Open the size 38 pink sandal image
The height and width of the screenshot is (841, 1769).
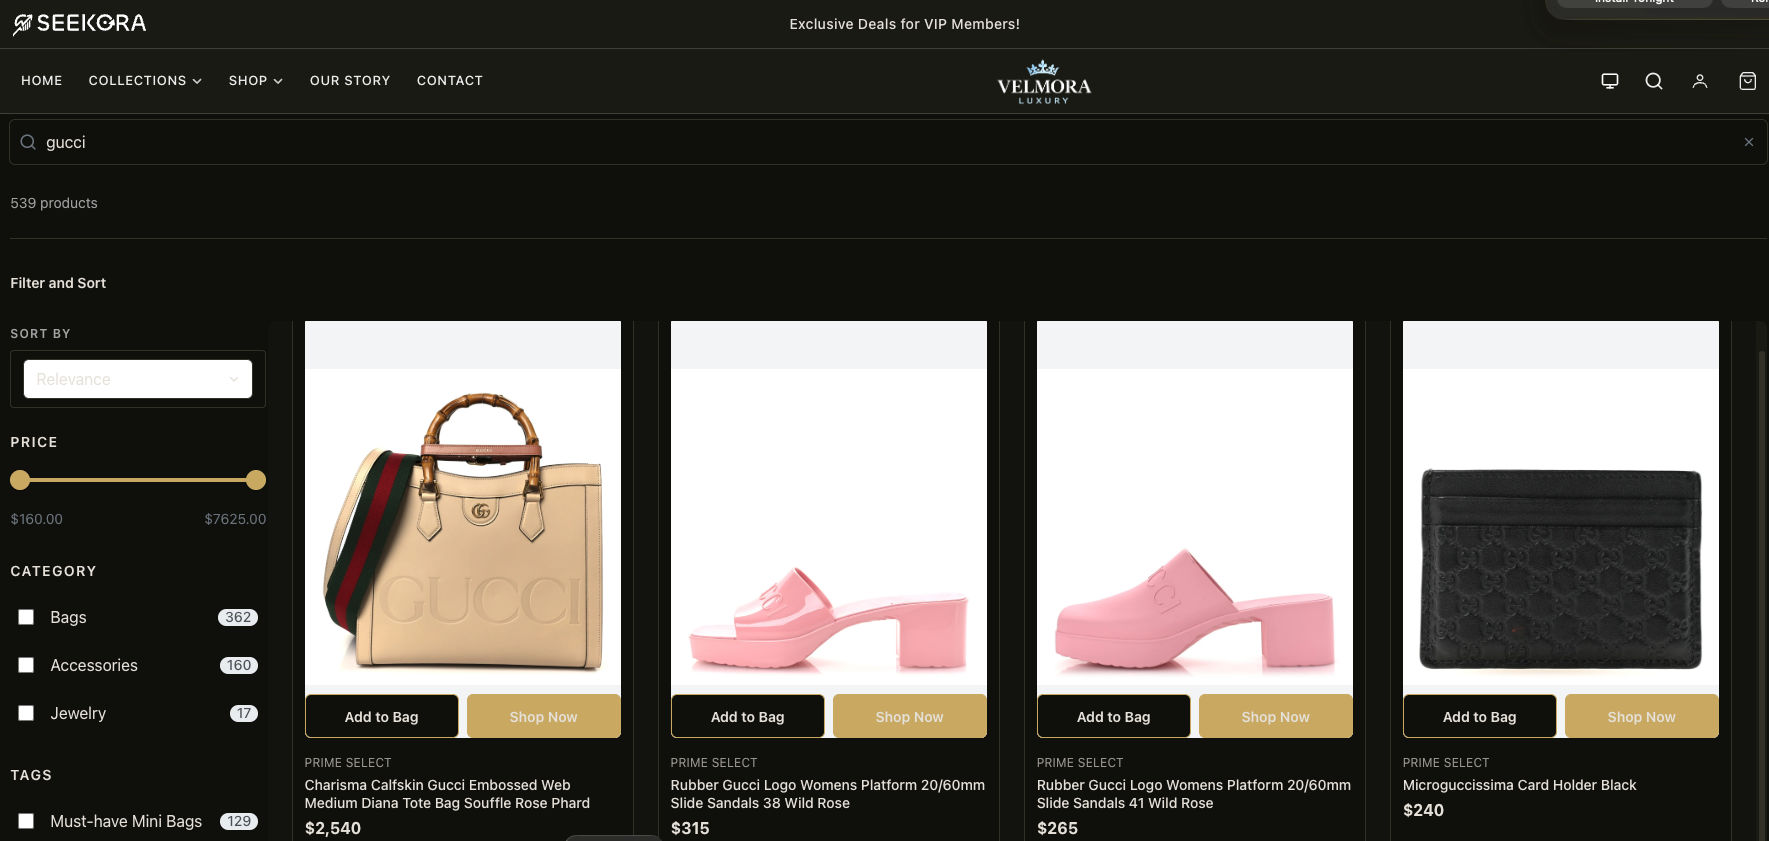point(829,527)
